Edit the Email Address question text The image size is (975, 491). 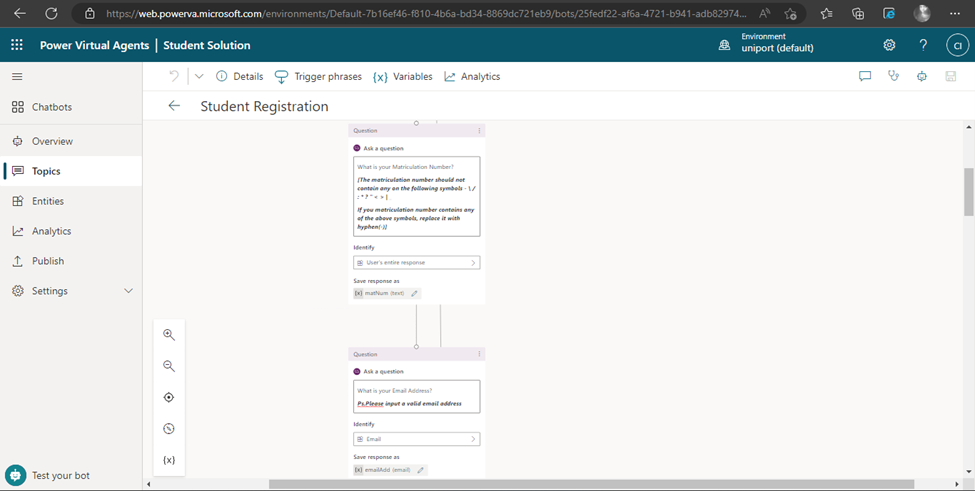point(417,397)
